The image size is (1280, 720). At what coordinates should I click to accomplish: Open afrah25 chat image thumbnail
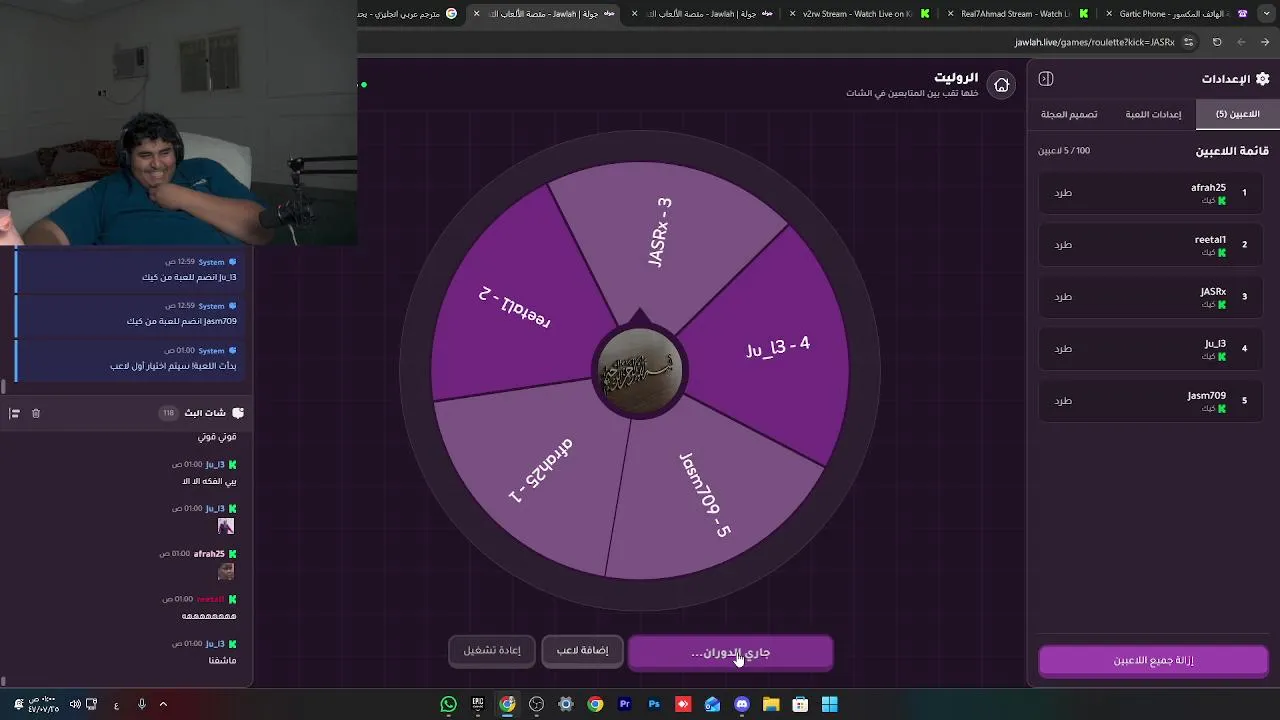(x=226, y=571)
